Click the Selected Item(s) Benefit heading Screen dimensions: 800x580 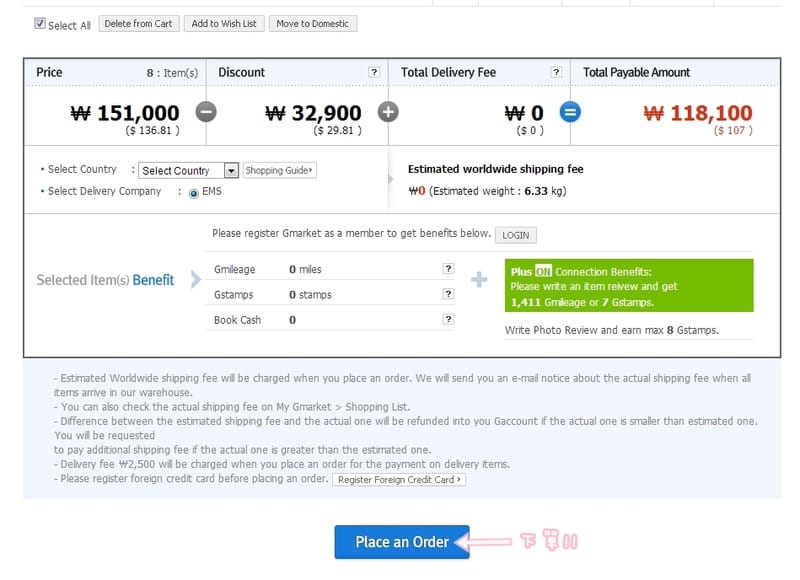pos(105,280)
